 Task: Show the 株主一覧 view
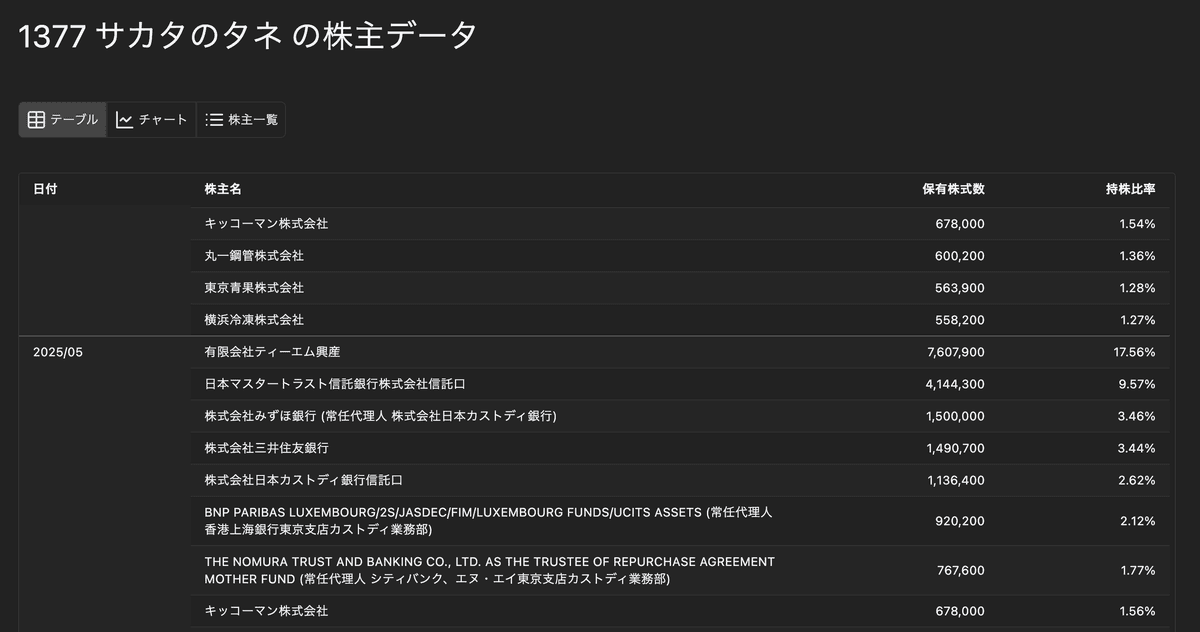(x=241, y=120)
